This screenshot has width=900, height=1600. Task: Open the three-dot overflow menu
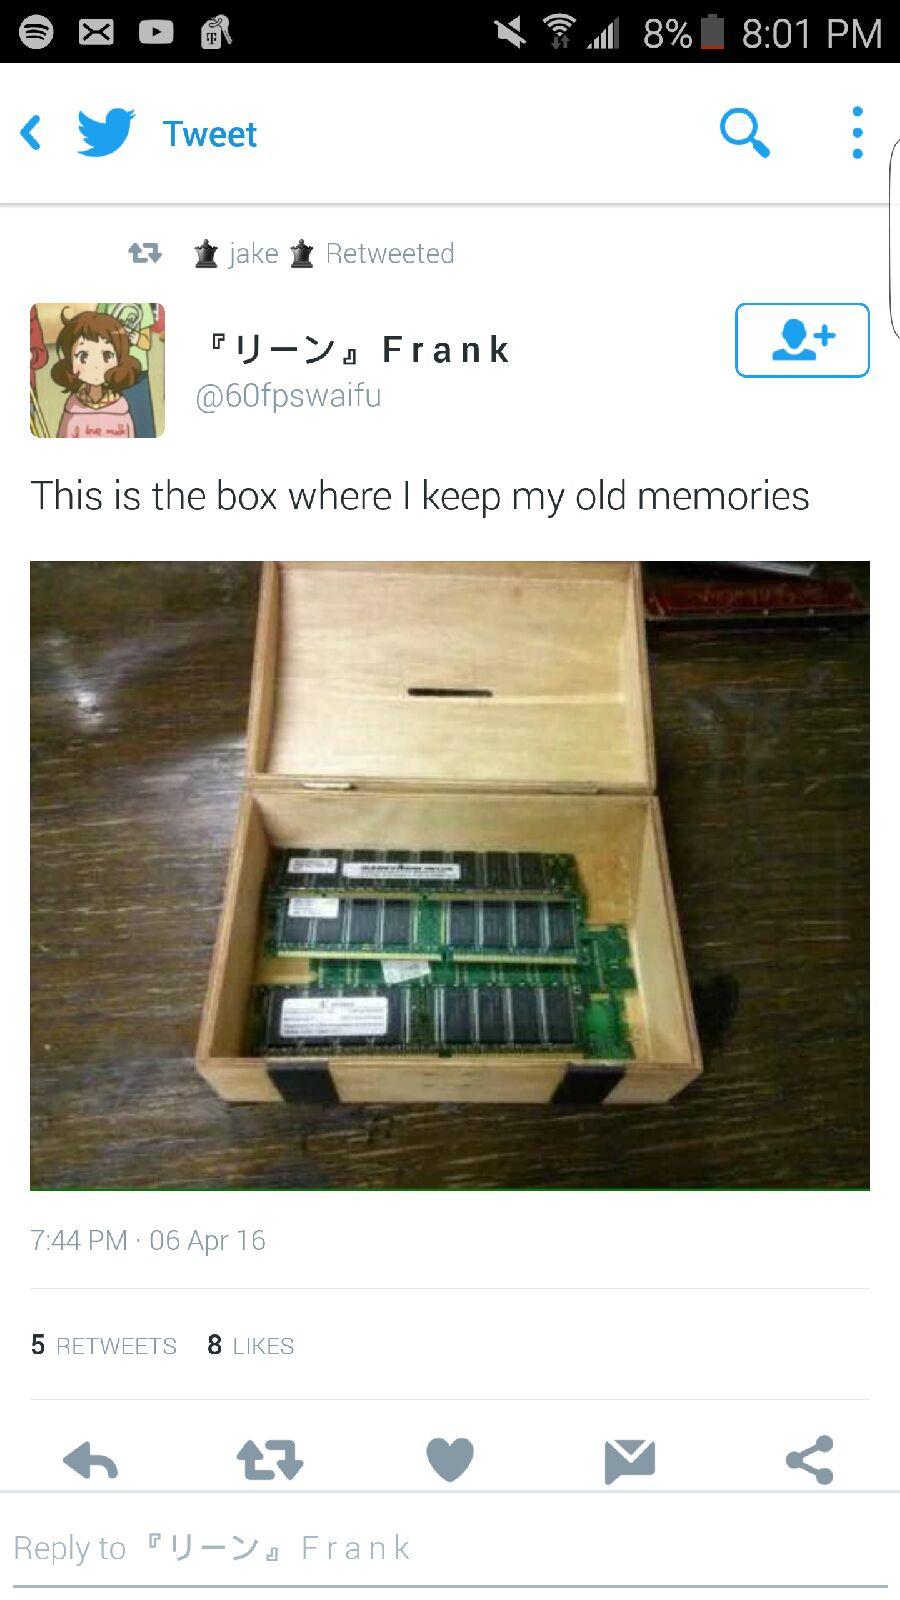(857, 133)
